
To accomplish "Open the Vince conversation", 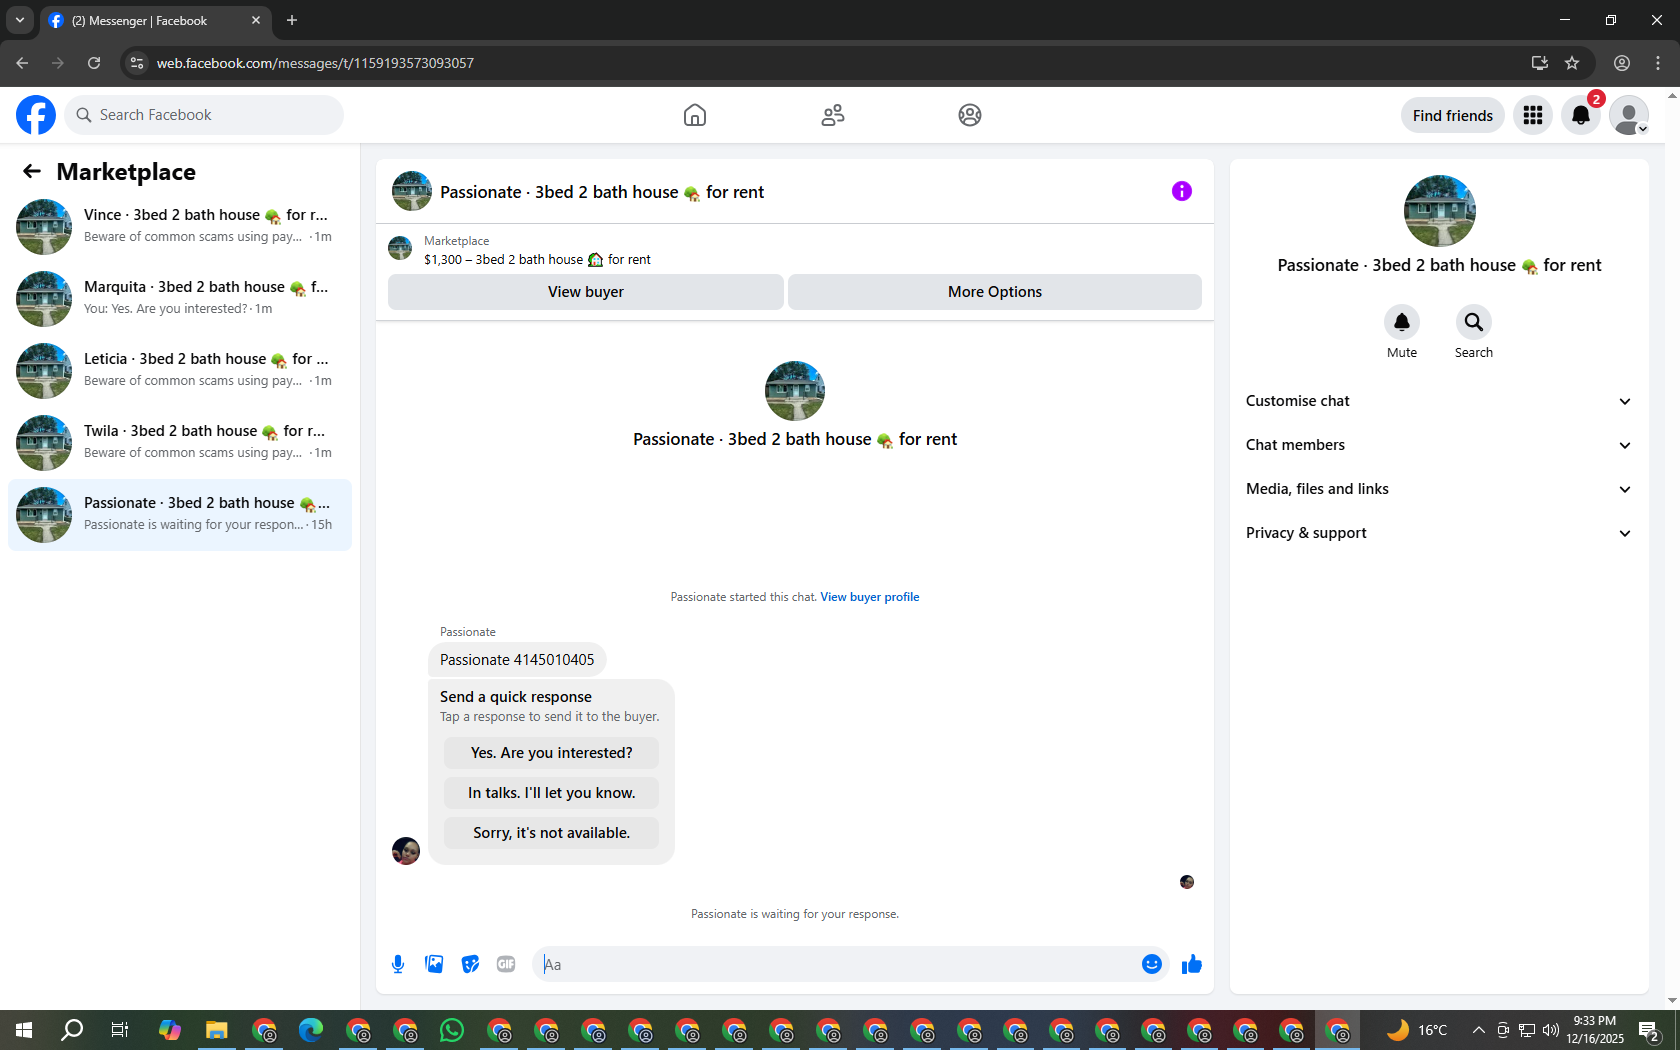I will [180, 226].
